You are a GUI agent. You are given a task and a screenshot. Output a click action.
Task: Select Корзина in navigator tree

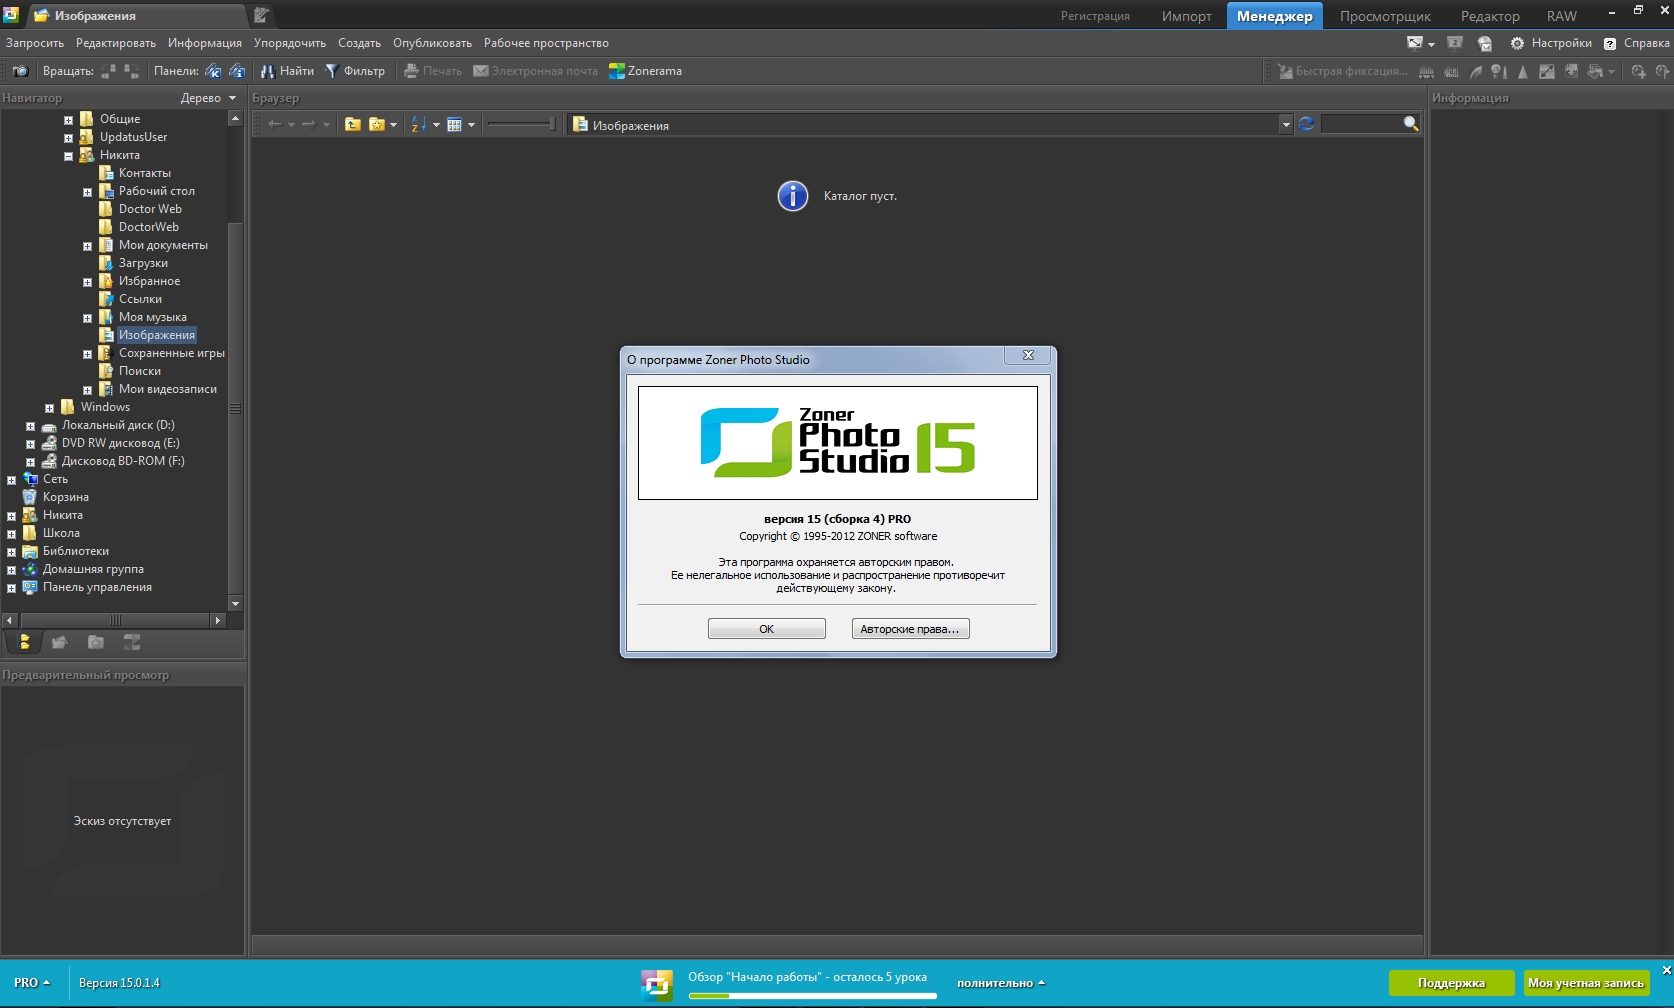[66, 497]
